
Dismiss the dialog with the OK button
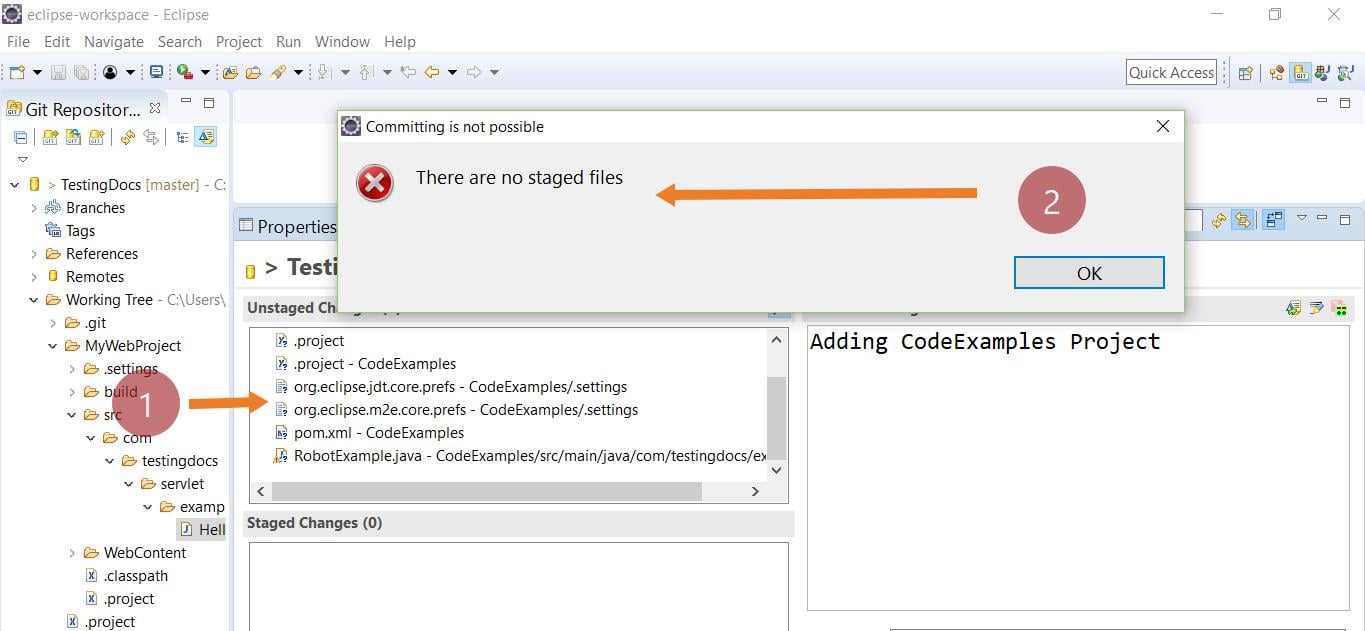point(1088,272)
